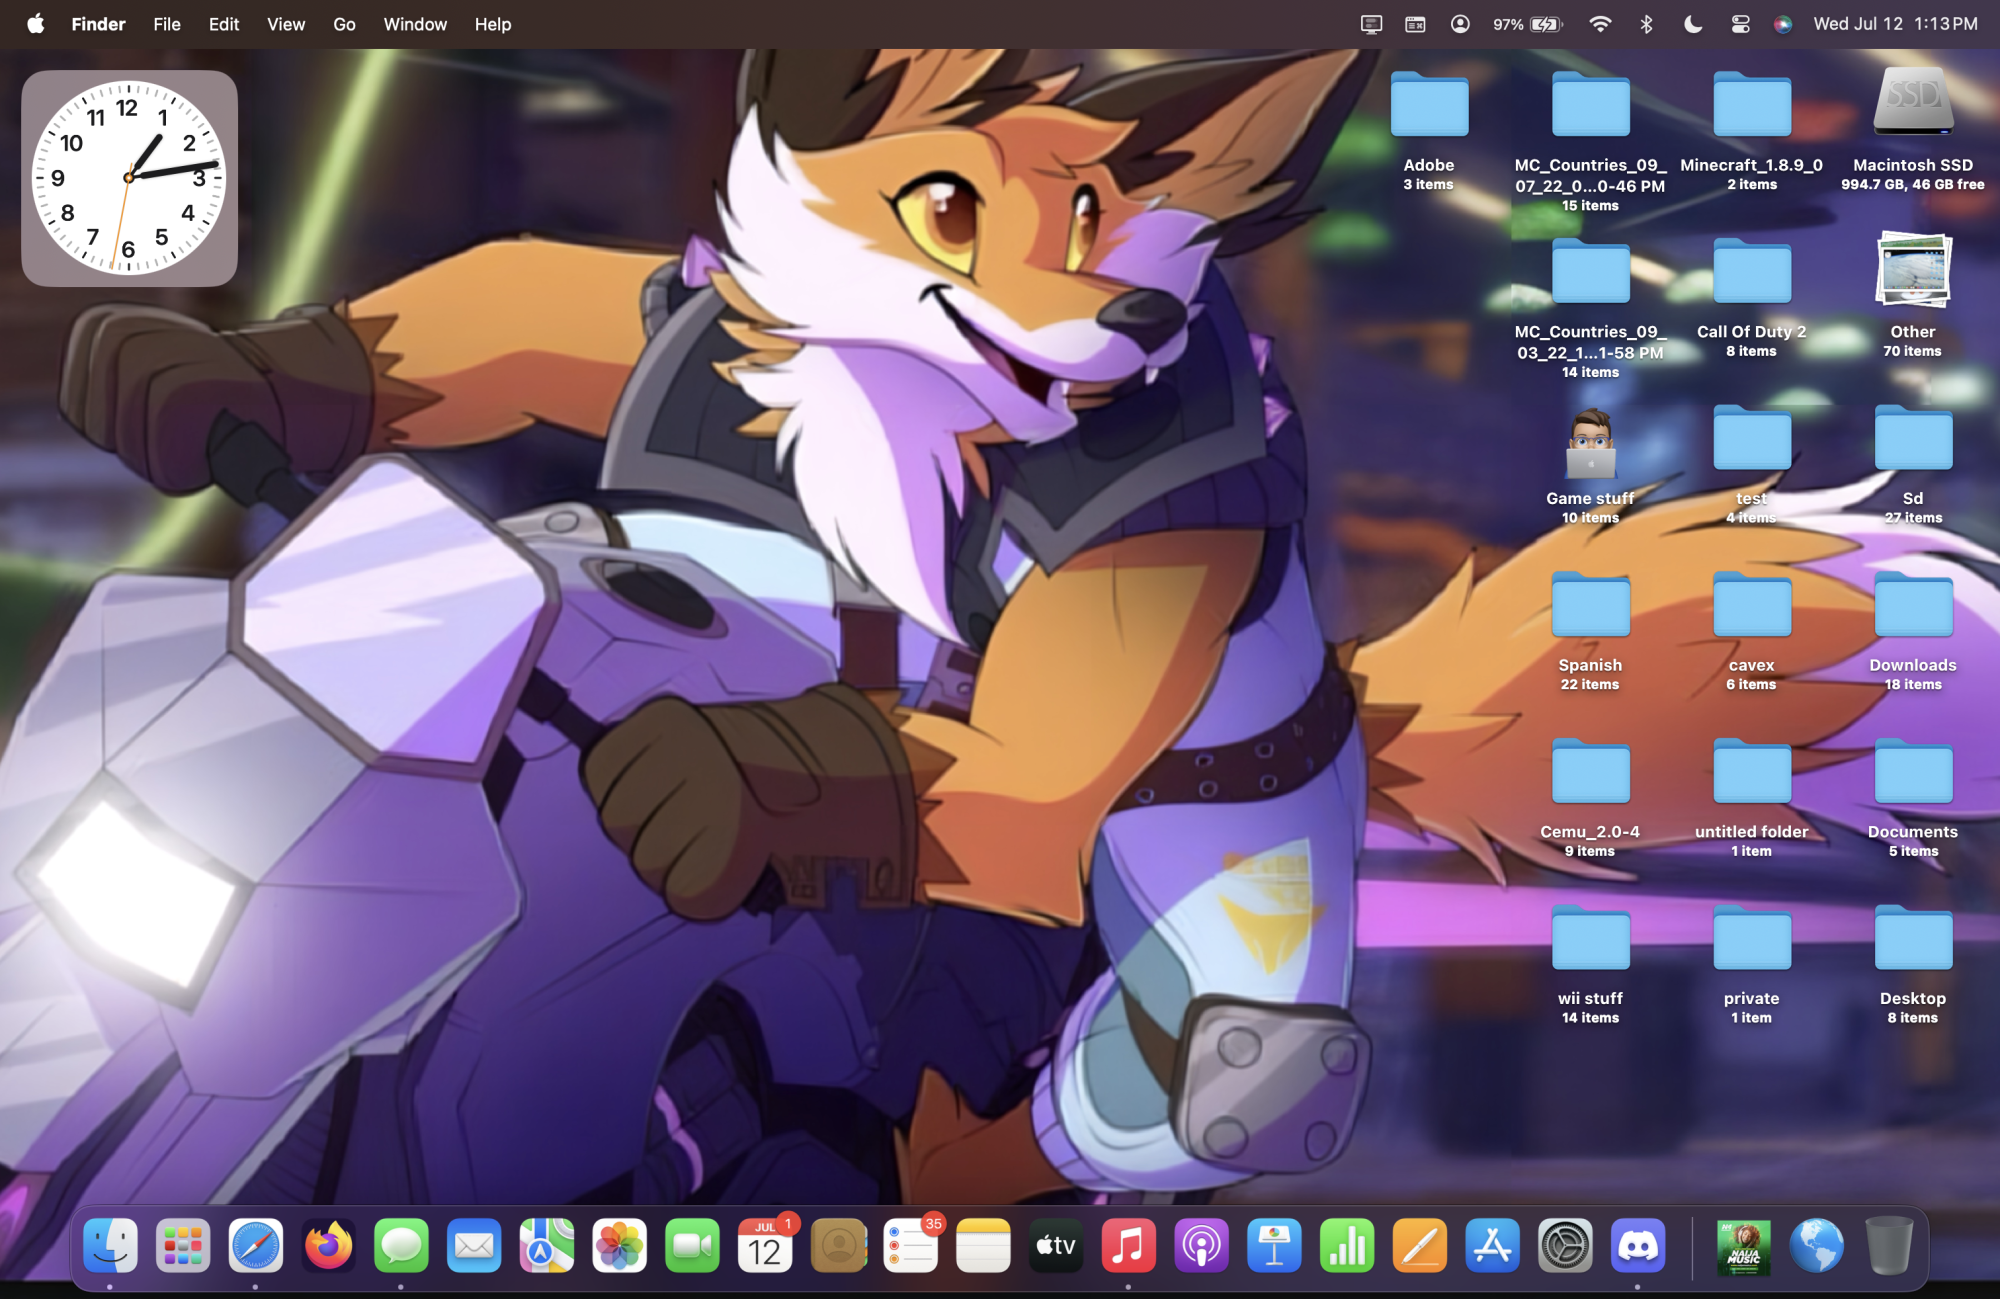Click the analog clock widget

(129, 178)
